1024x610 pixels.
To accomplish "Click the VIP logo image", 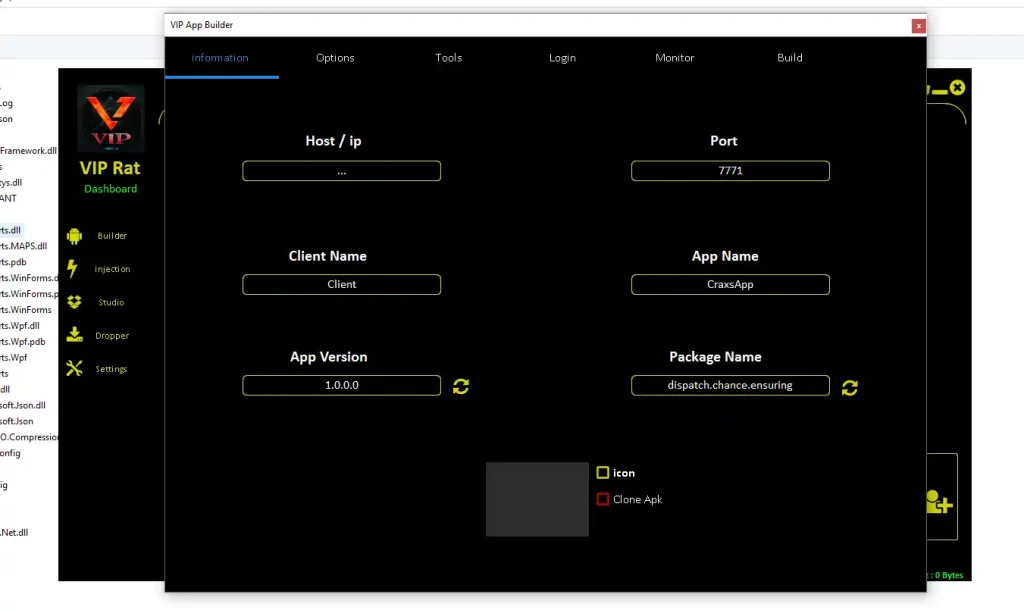I will 111,118.
